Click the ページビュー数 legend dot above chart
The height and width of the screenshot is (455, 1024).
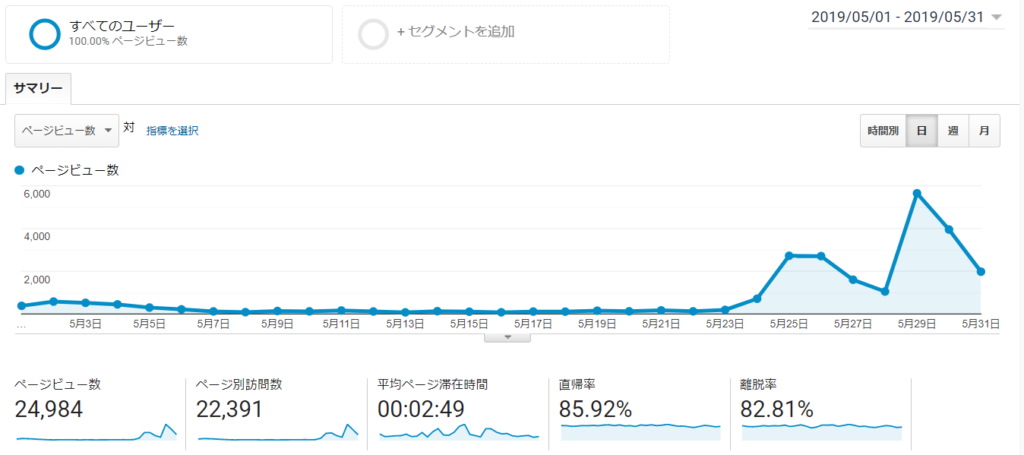pos(20,170)
